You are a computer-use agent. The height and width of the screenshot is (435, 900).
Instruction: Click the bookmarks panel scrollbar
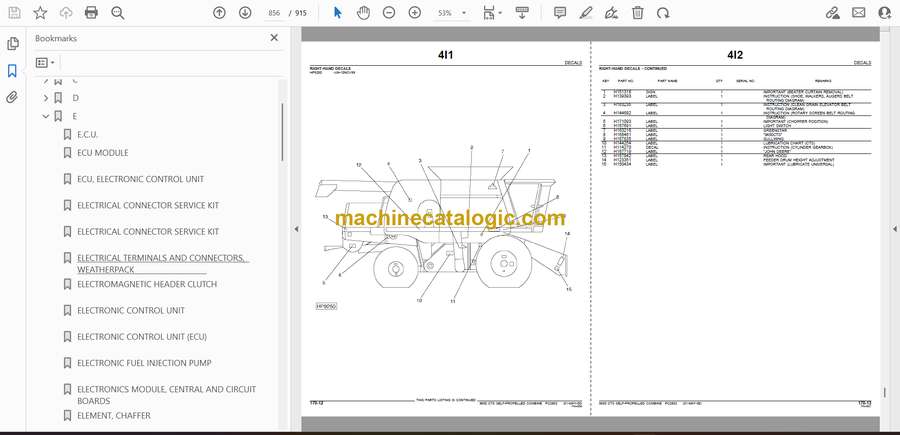coord(282,132)
